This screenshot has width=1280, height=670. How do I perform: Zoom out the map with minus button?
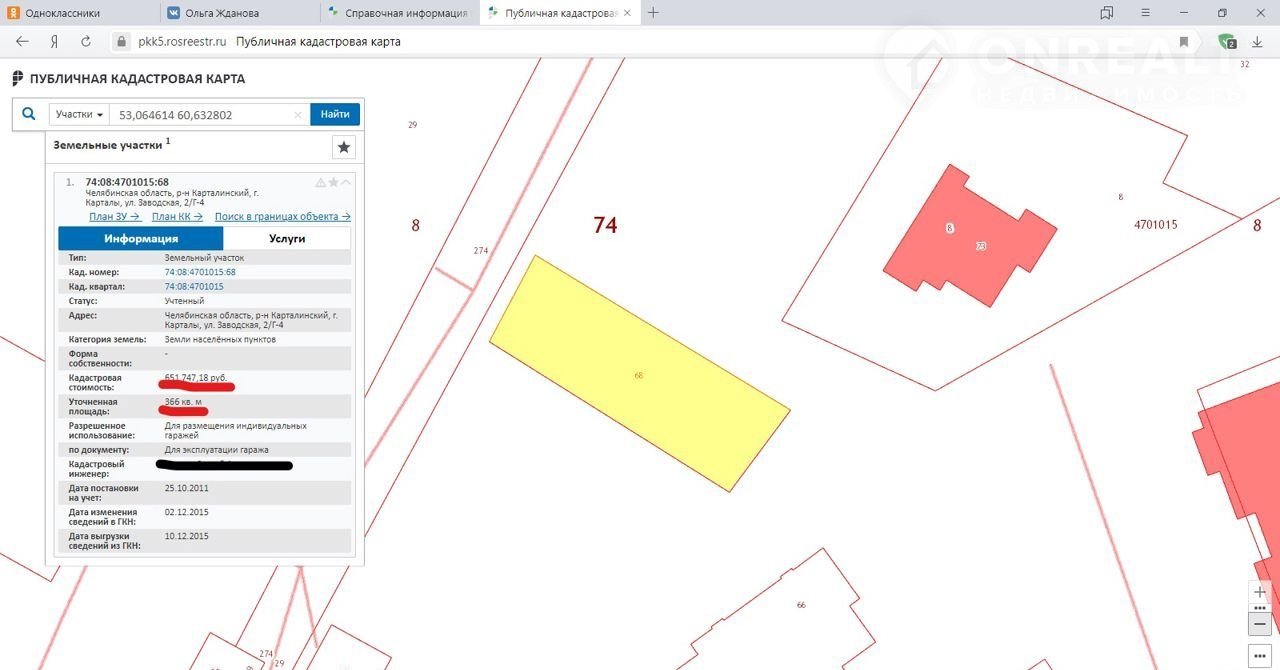click(x=1260, y=623)
